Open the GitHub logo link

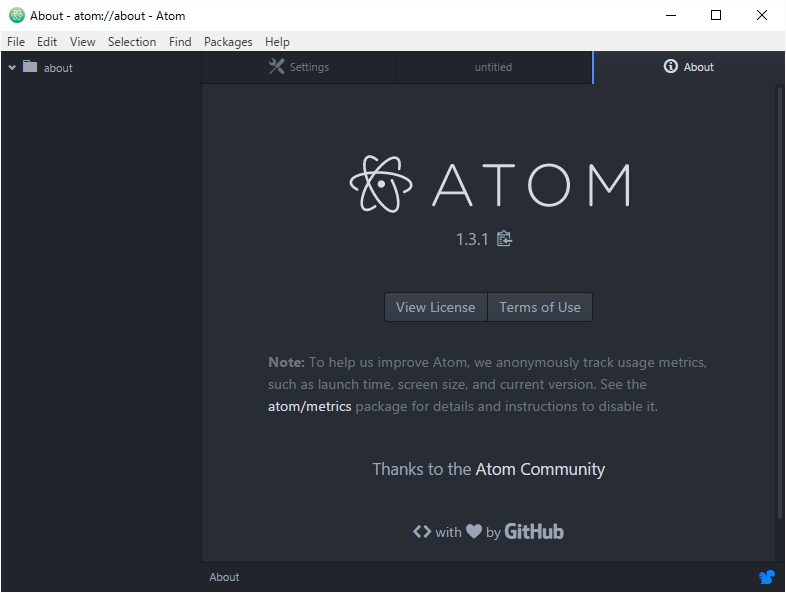pyautogui.click(x=534, y=531)
